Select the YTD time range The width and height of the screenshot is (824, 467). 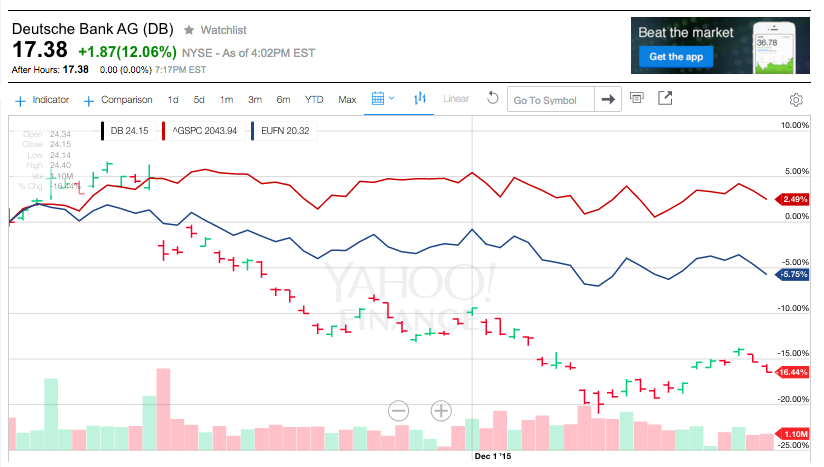pos(314,100)
